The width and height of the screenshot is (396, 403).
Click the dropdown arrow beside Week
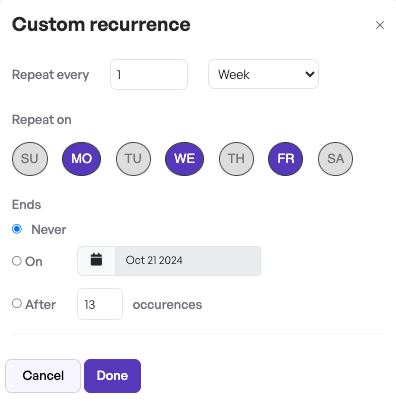(x=310, y=74)
